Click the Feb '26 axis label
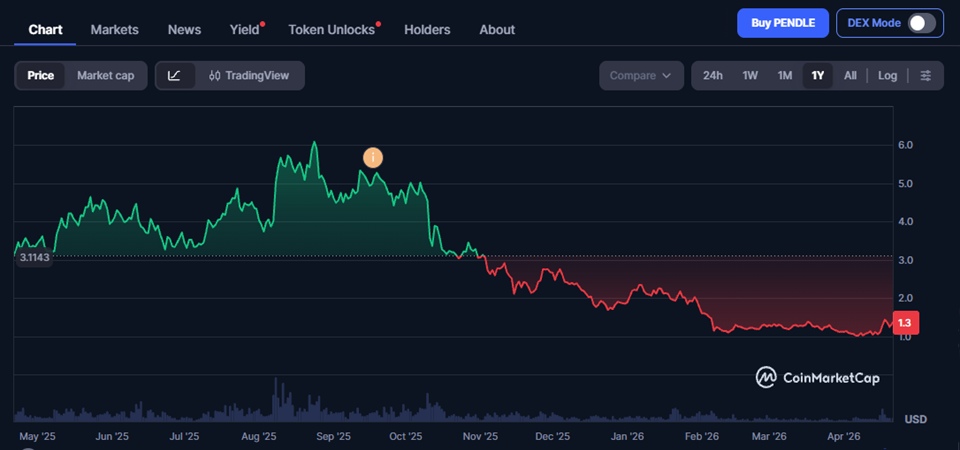960x450 pixels. [x=702, y=437]
